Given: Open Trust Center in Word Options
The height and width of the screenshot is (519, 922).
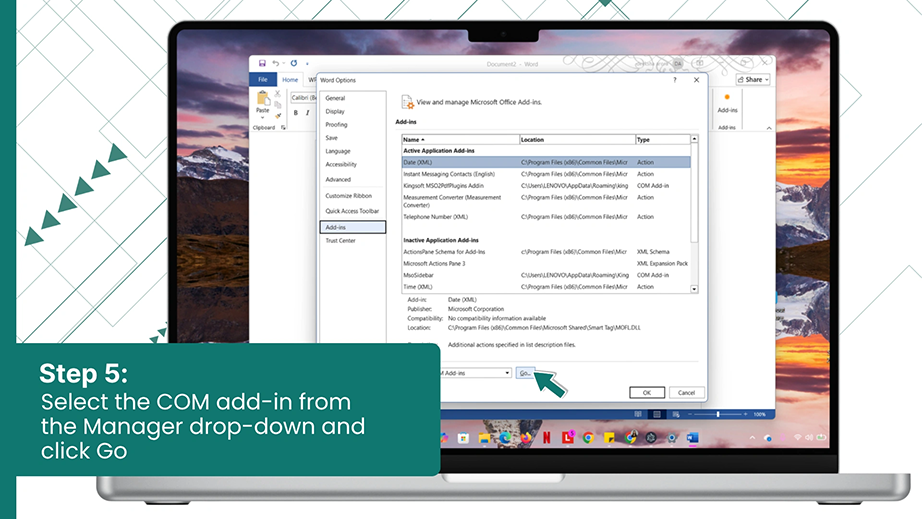Looking at the screenshot, I should (340, 240).
